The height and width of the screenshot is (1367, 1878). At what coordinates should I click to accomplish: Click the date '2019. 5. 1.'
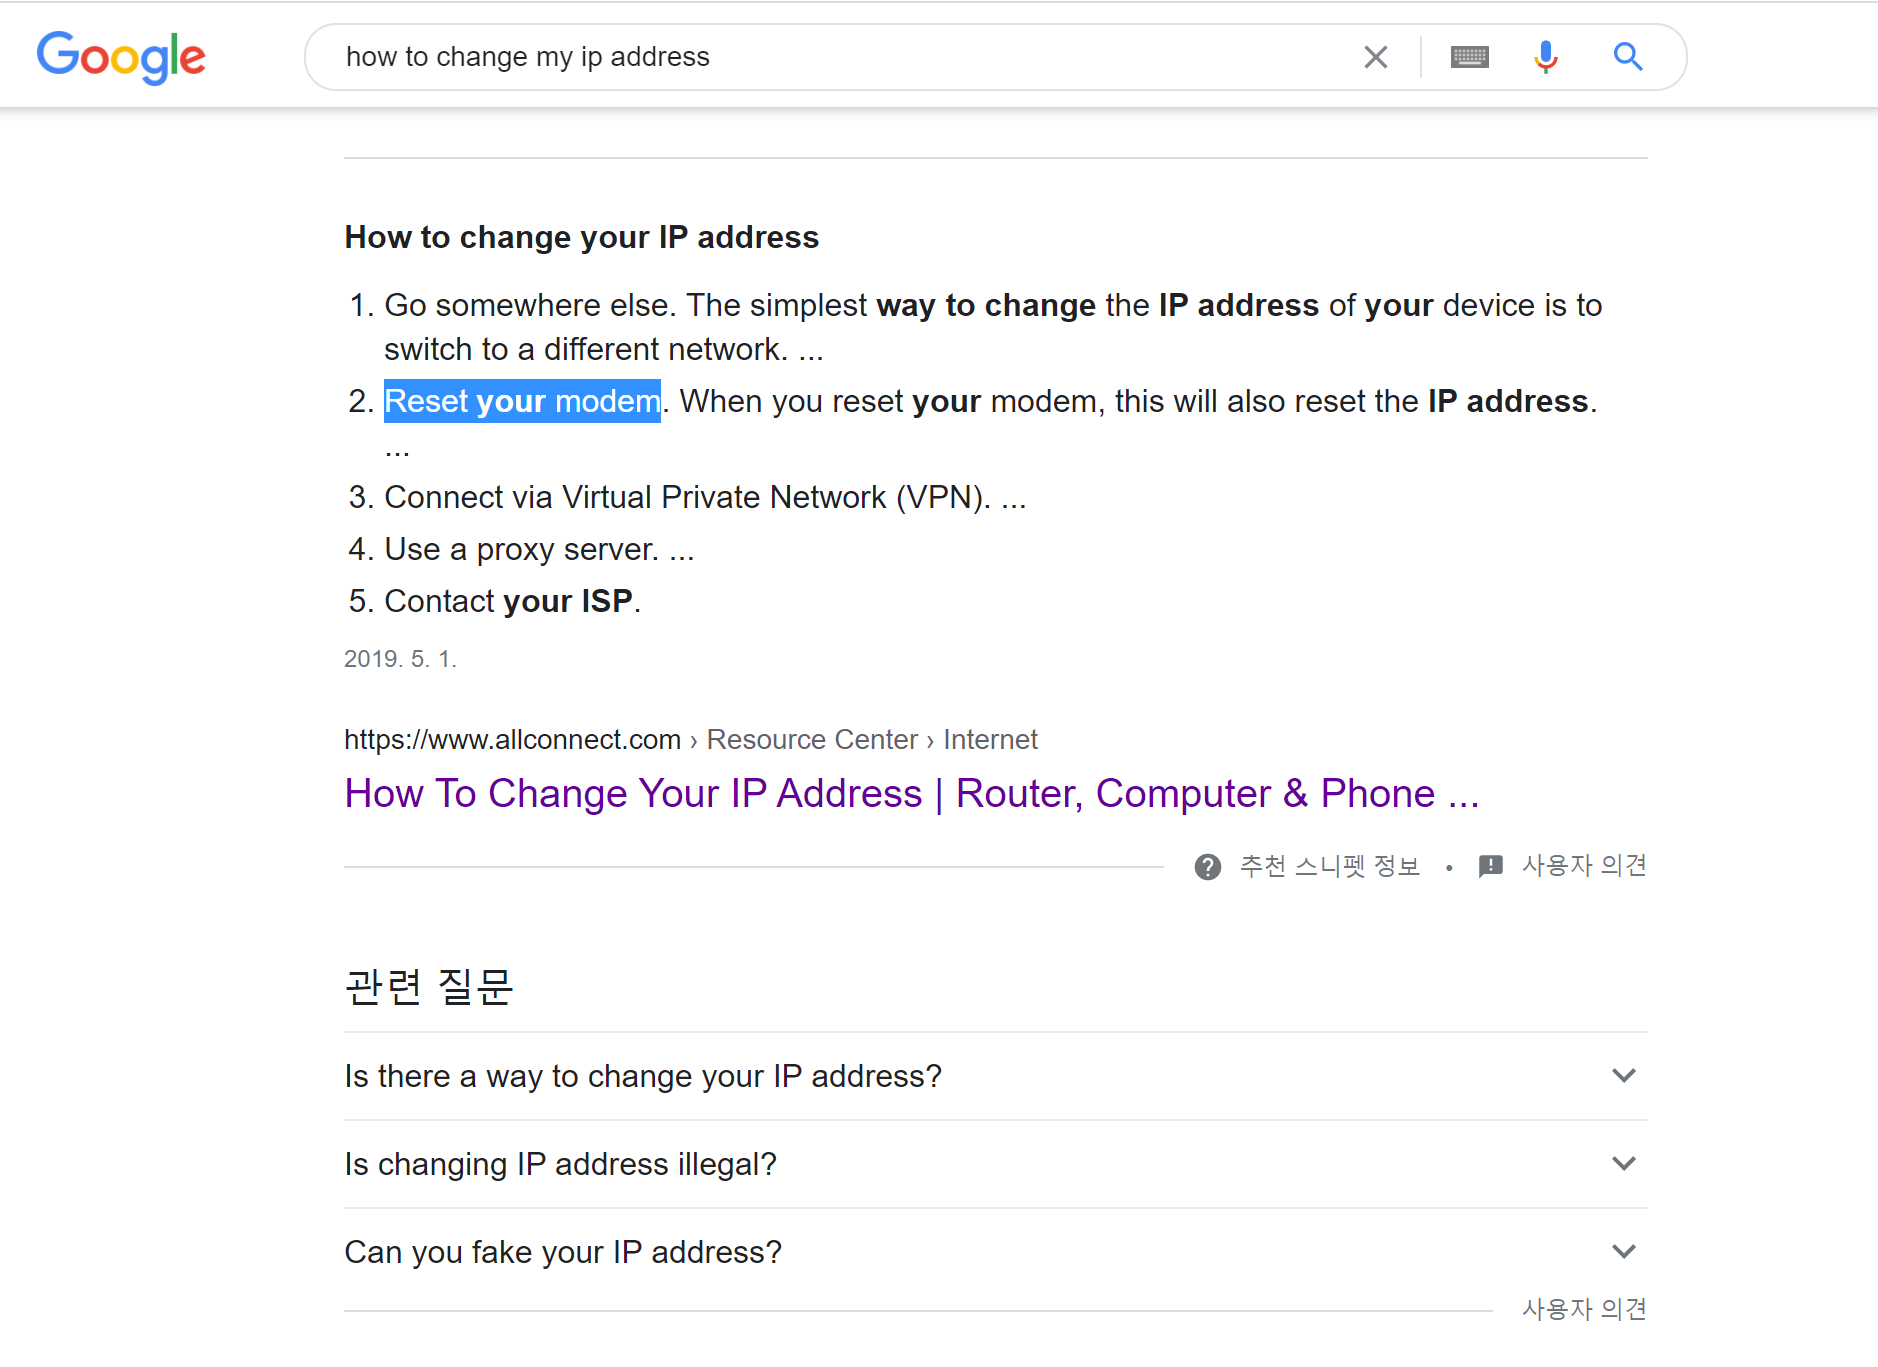pyautogui.click(x=400, y=659)
